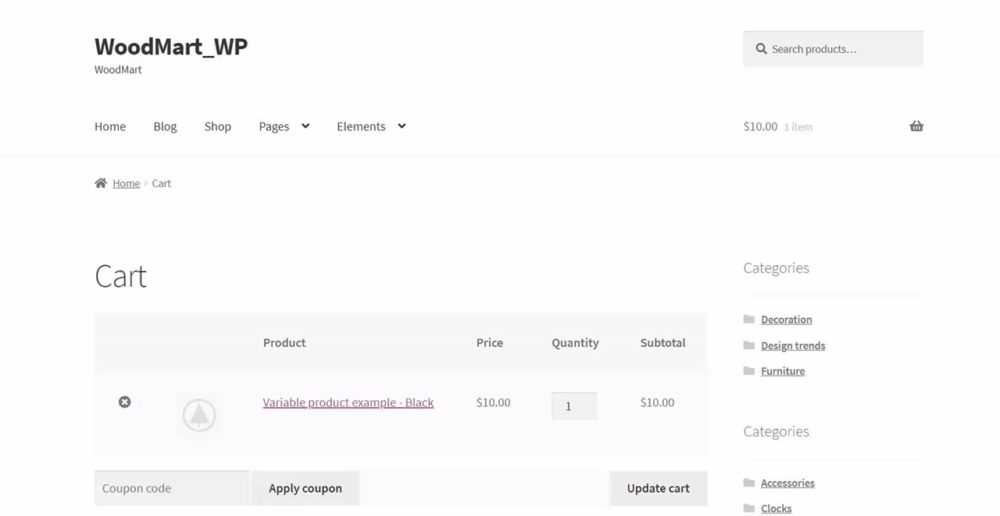Click the product placeholder thumbnail image
1000x516 pixels.
[199, 414]
